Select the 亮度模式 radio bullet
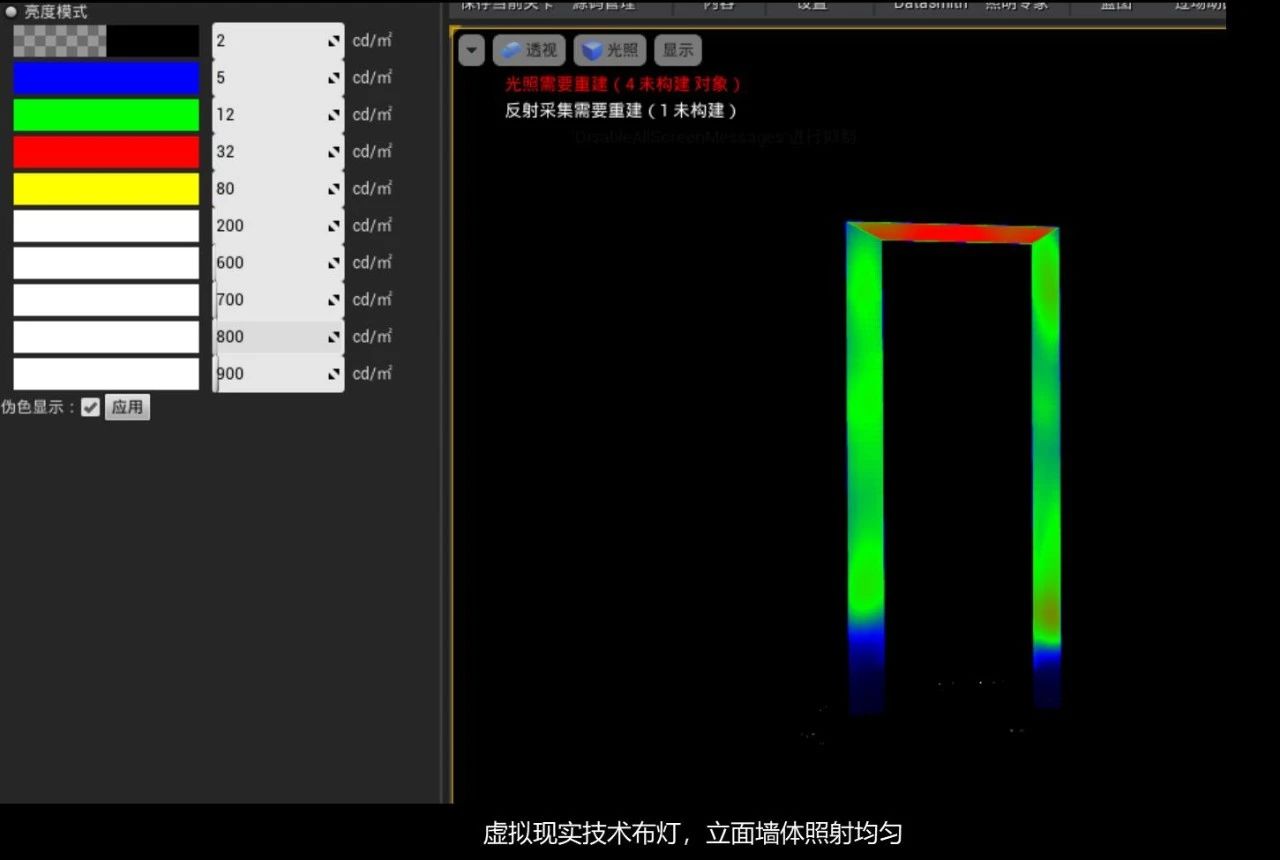1280x860 pixels. pyautogui.click(x=11, y=12)
